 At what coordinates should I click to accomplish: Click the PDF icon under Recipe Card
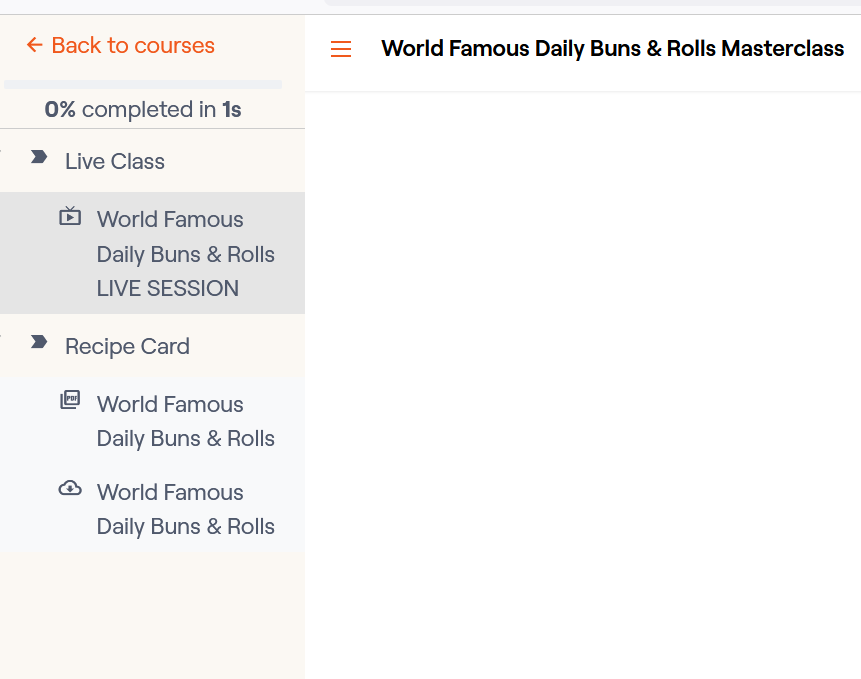(x=70, y=400)
